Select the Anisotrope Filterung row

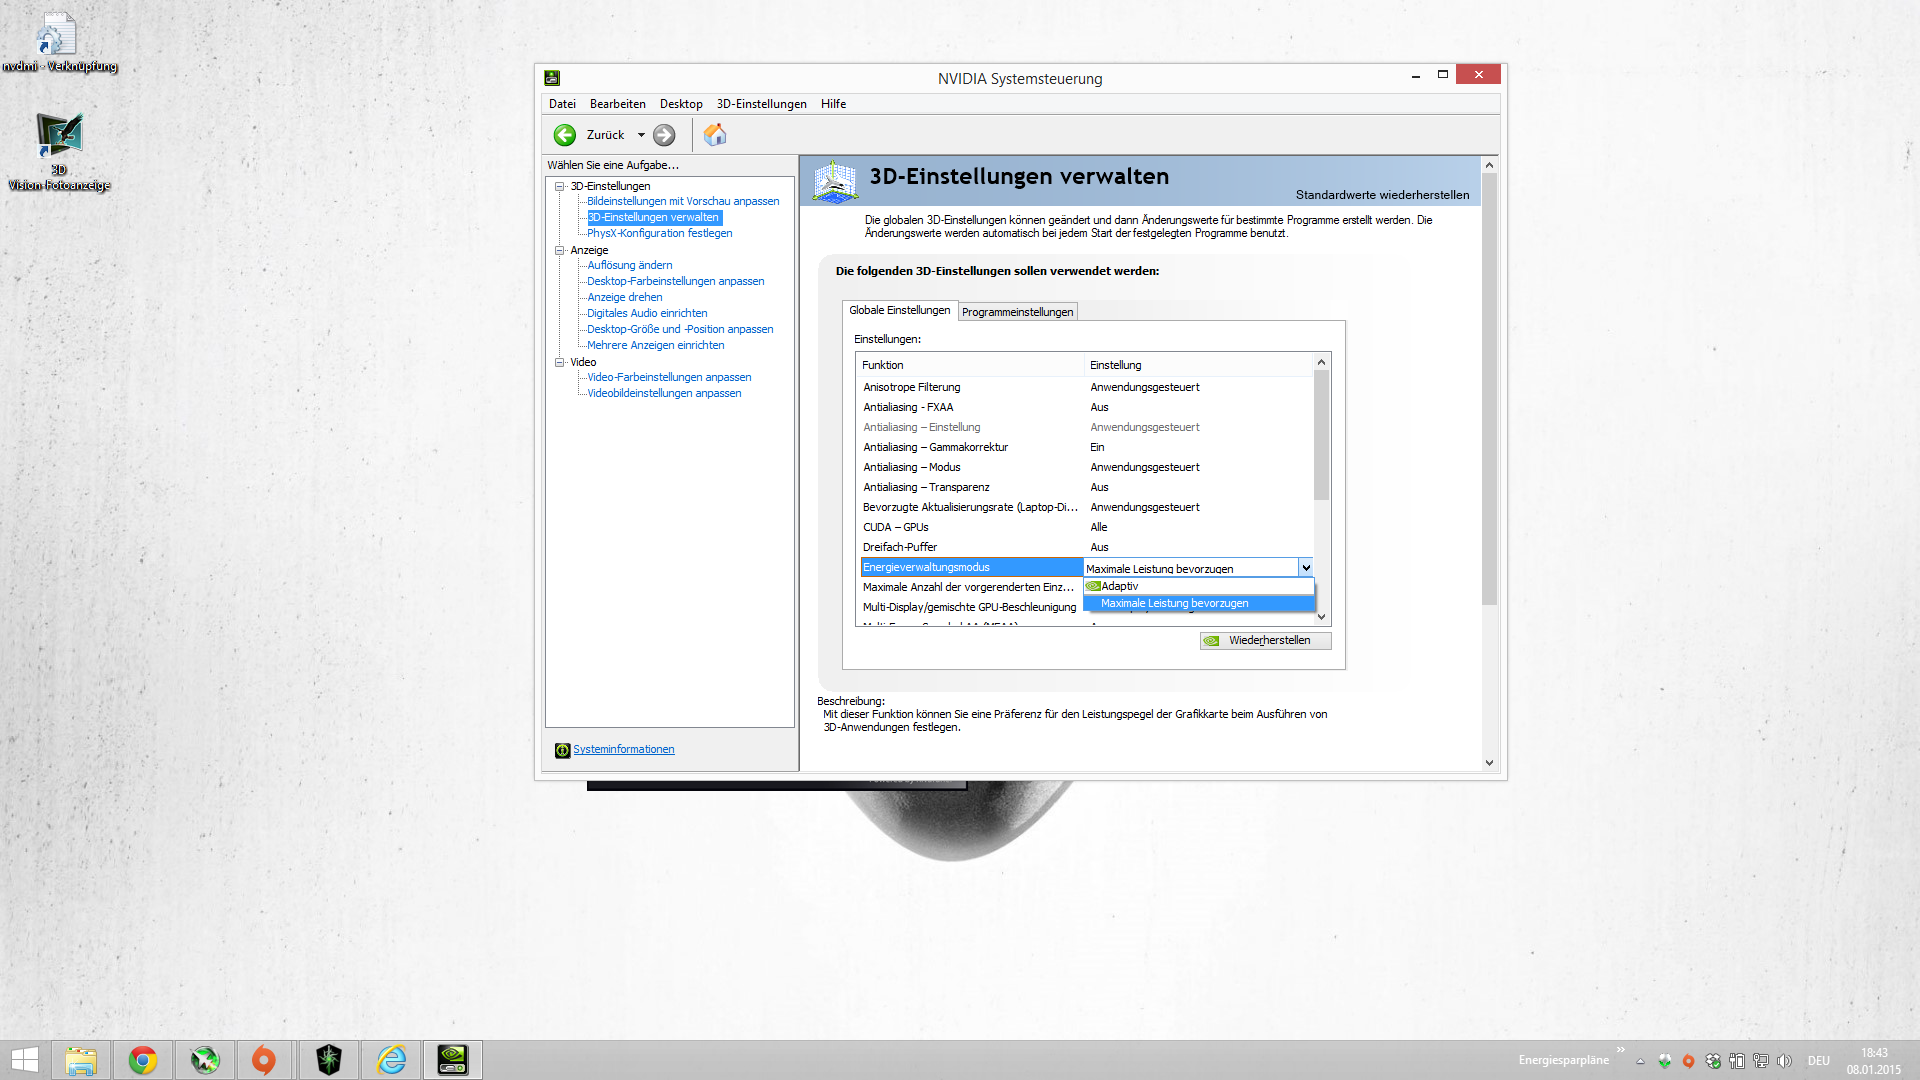(x=1085, y=387)
